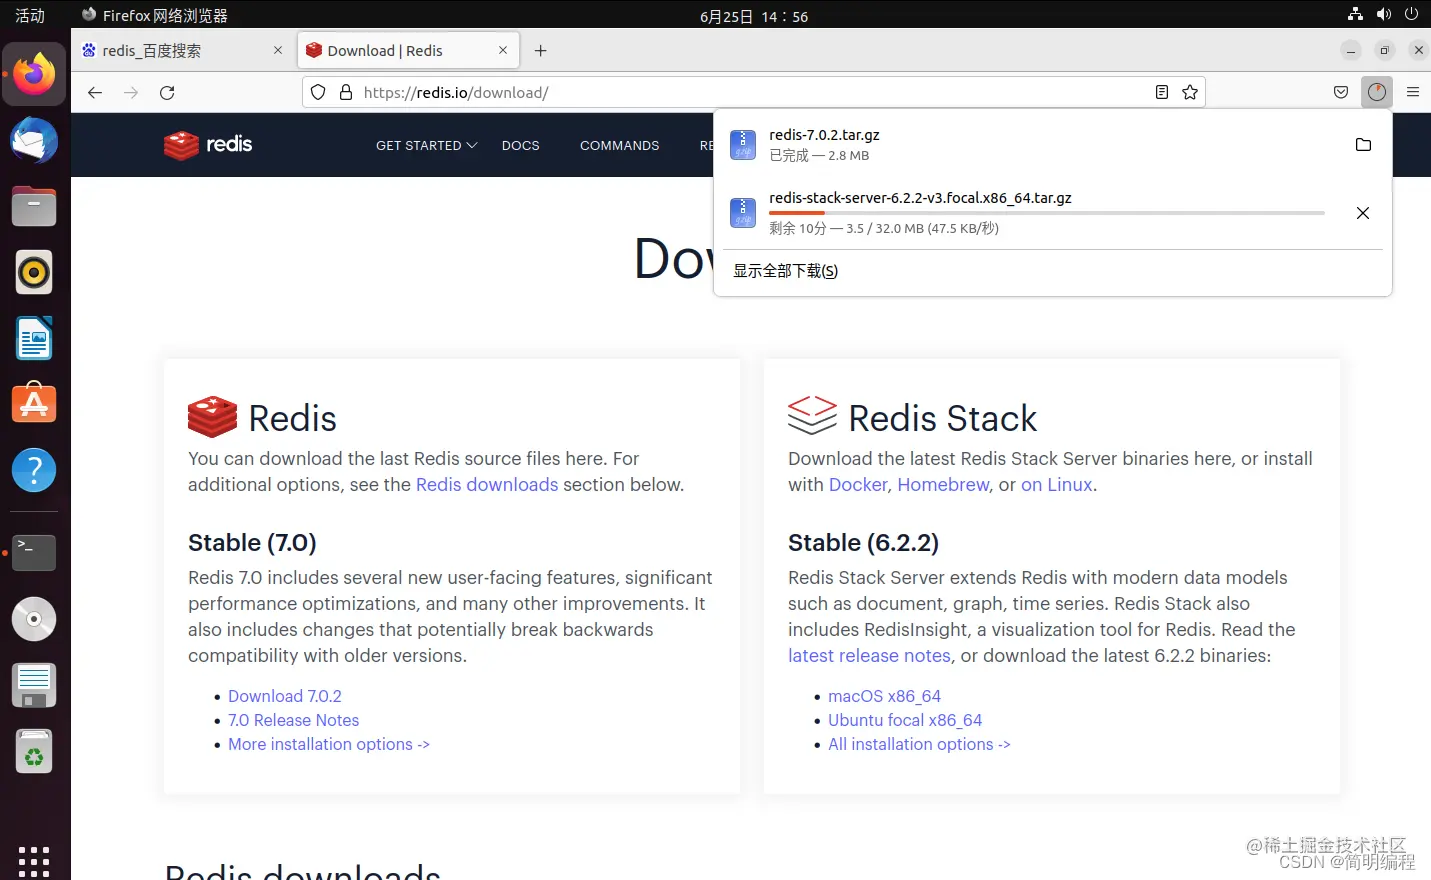The height and width of the screenshot is (880, 1431).
Task: Click the address bar URL field
Action: 754,92
